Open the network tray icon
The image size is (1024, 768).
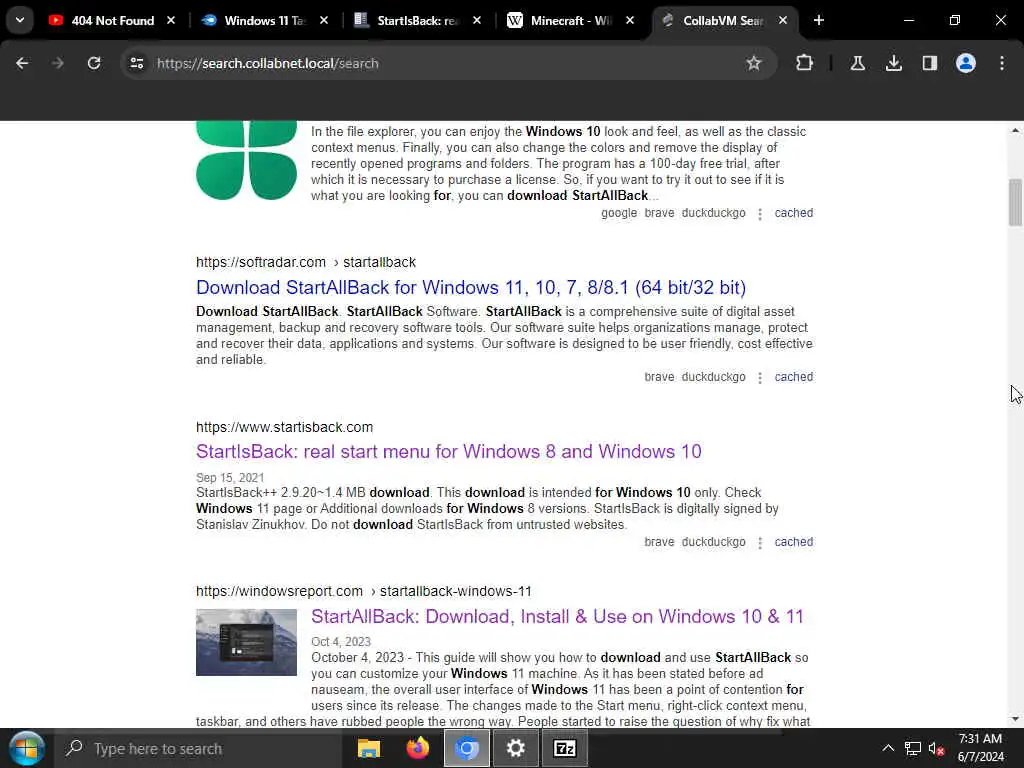click(x=913, y=748)
